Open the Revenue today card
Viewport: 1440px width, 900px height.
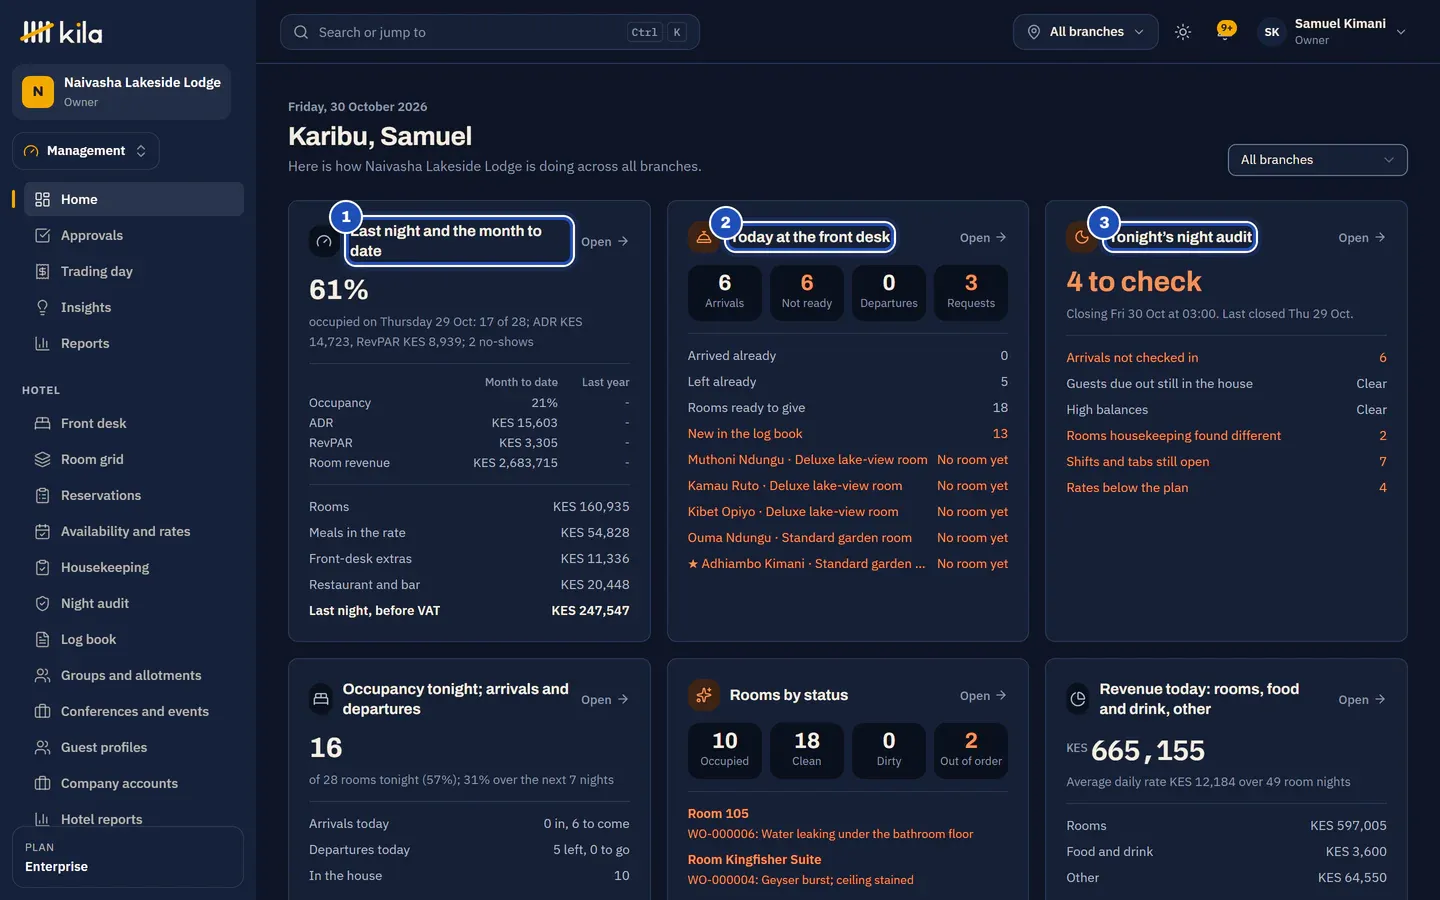[1362, 699]
